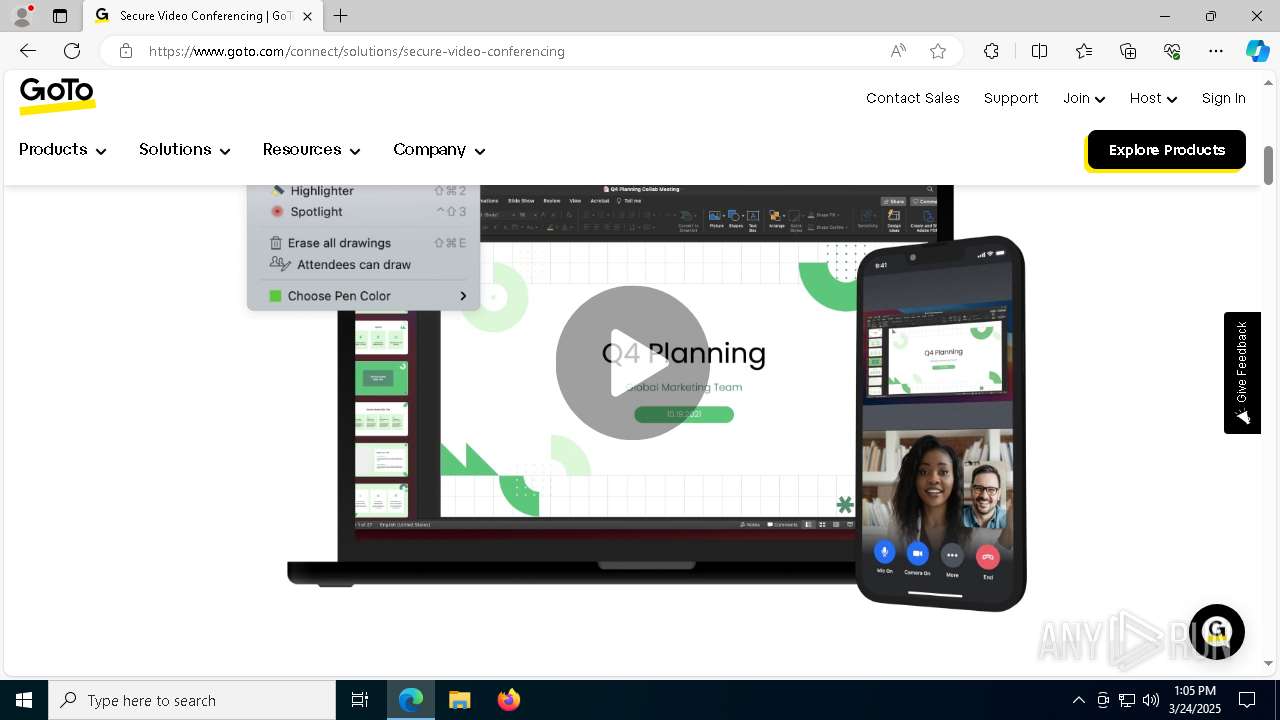Image resolution: width=1280 pixels, height=720 pixels.
Task: Open the notifications center
Action: coord(1247,700)
